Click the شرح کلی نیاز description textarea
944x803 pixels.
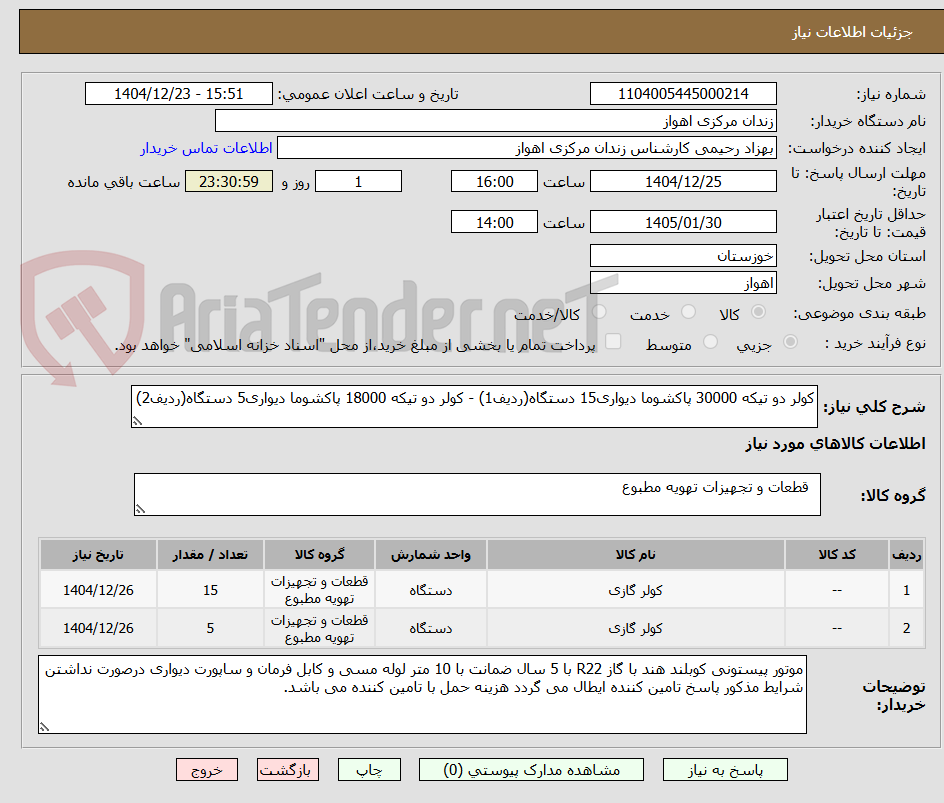pyautogui.click(x=474, y=407)
